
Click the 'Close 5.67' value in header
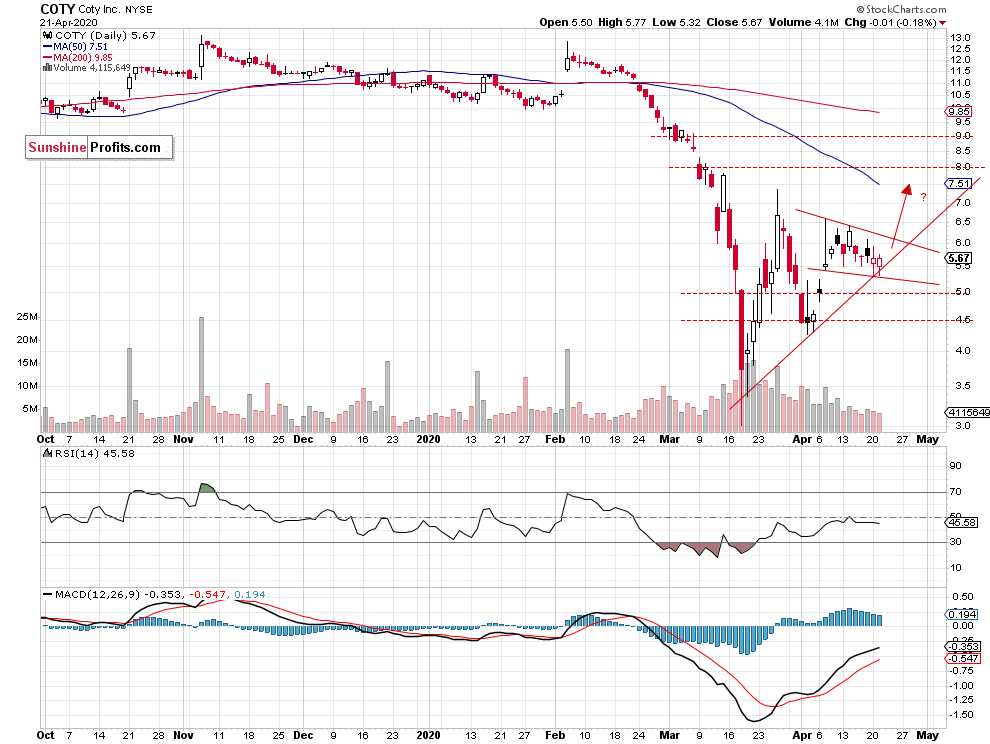click(734, 22)
